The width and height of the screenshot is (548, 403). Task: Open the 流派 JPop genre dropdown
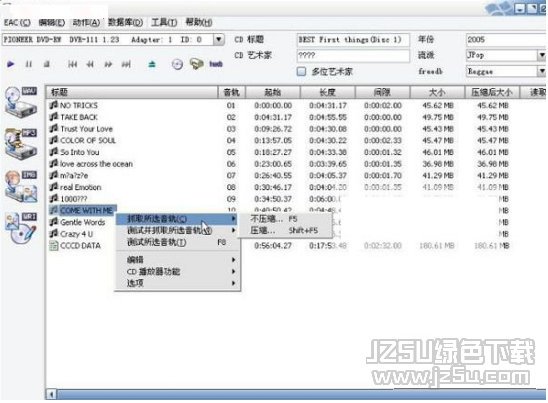(541, 55)
